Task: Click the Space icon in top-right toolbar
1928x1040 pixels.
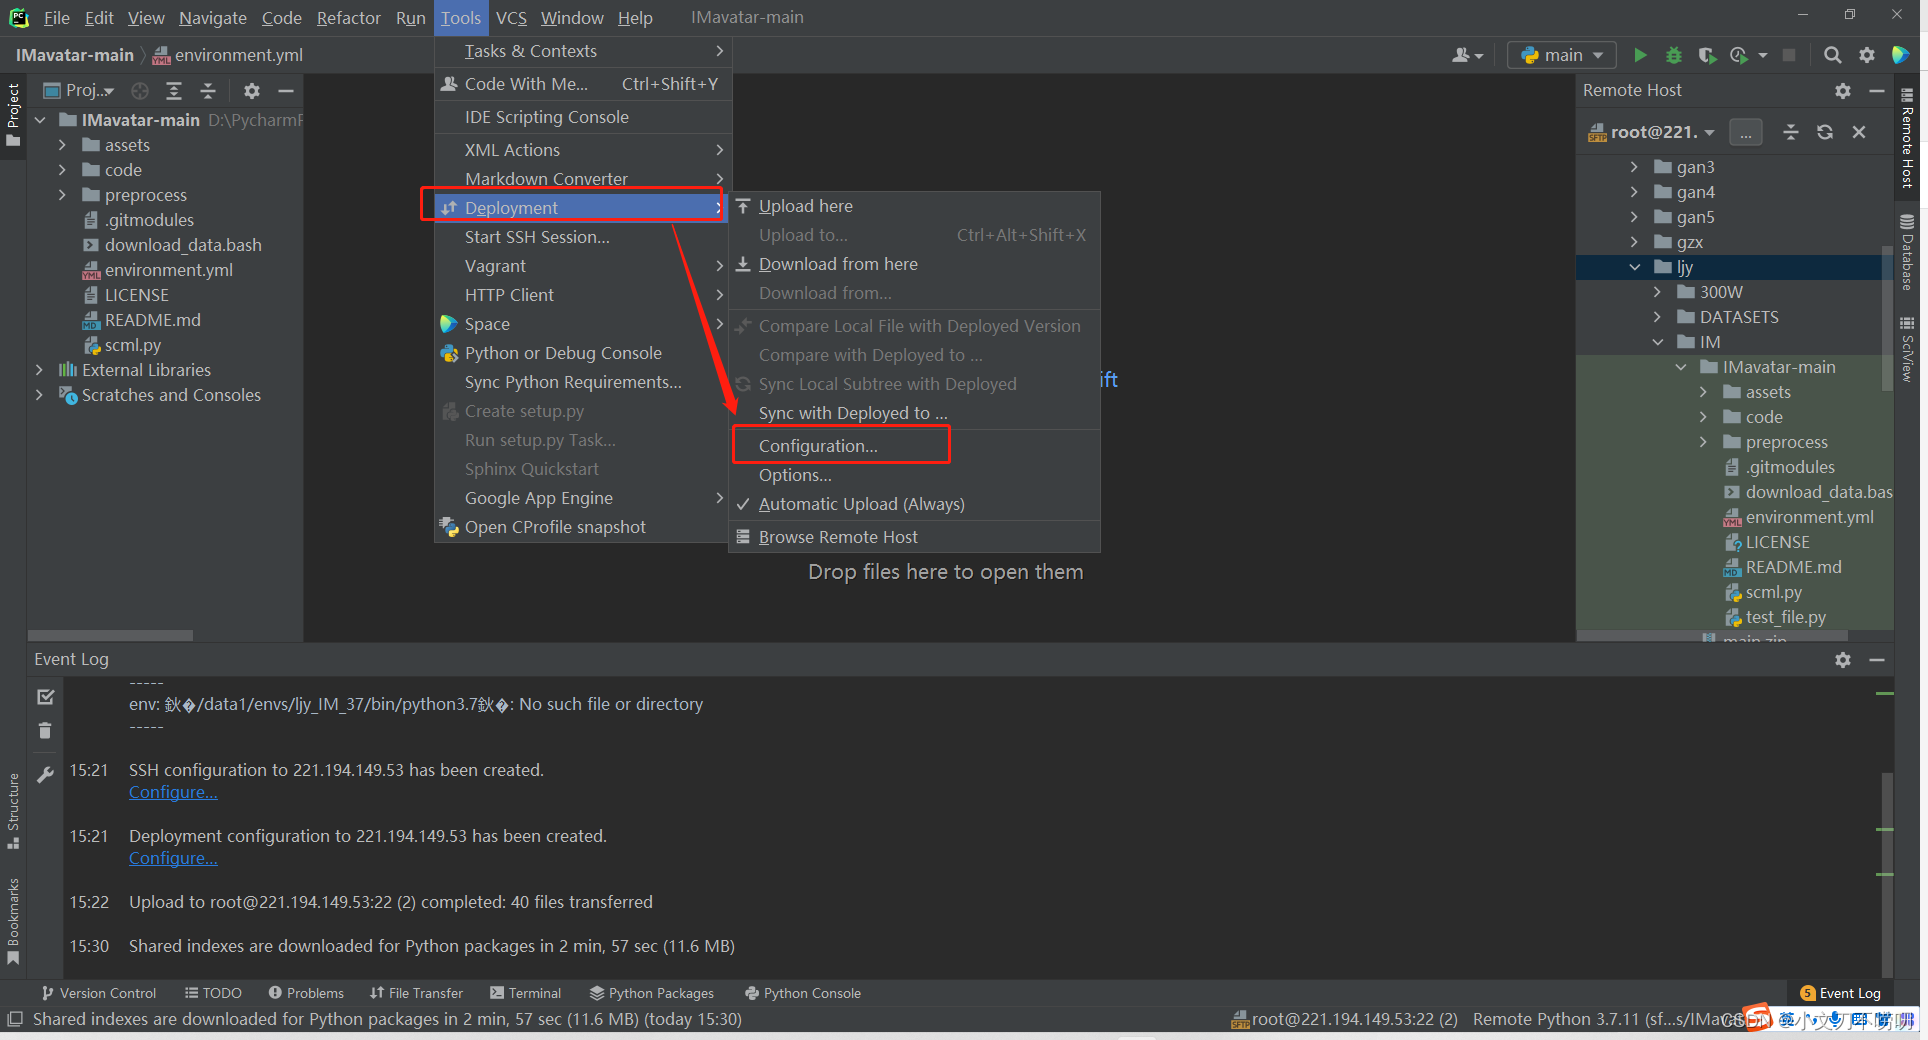Action: (1901, 55)
